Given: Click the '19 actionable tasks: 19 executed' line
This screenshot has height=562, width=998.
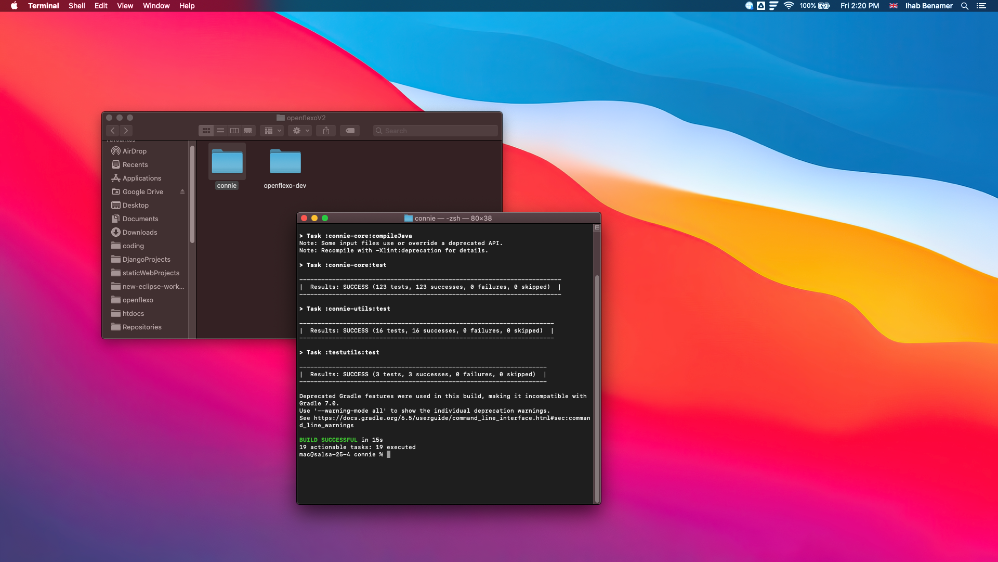Looking at the screenshot, I should pyautogui.click(x=357, y=447).
